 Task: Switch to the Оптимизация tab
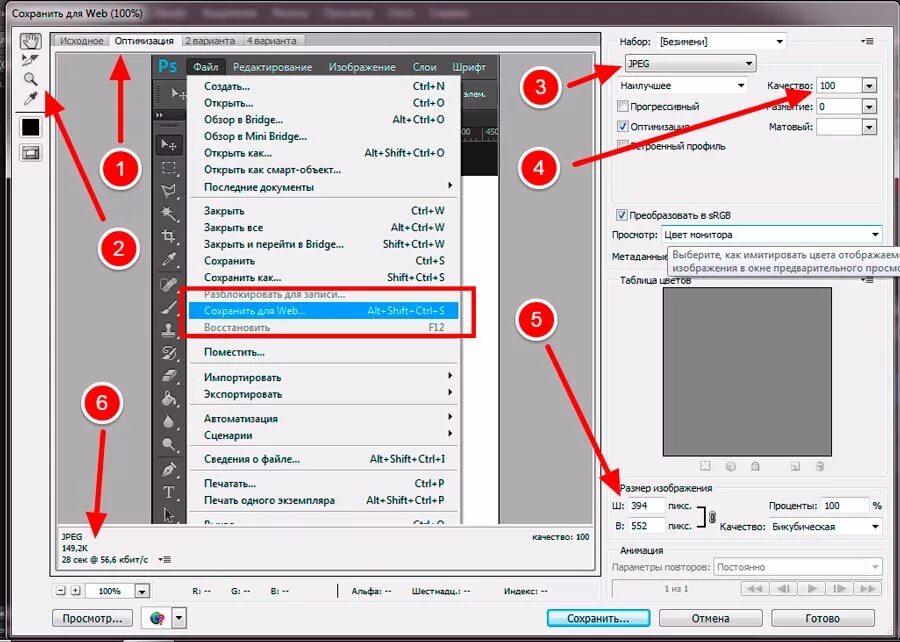pos(143,41)
